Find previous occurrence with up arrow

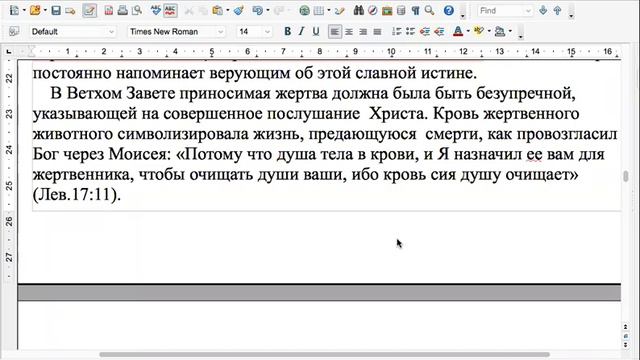click(x=557, y=11)
